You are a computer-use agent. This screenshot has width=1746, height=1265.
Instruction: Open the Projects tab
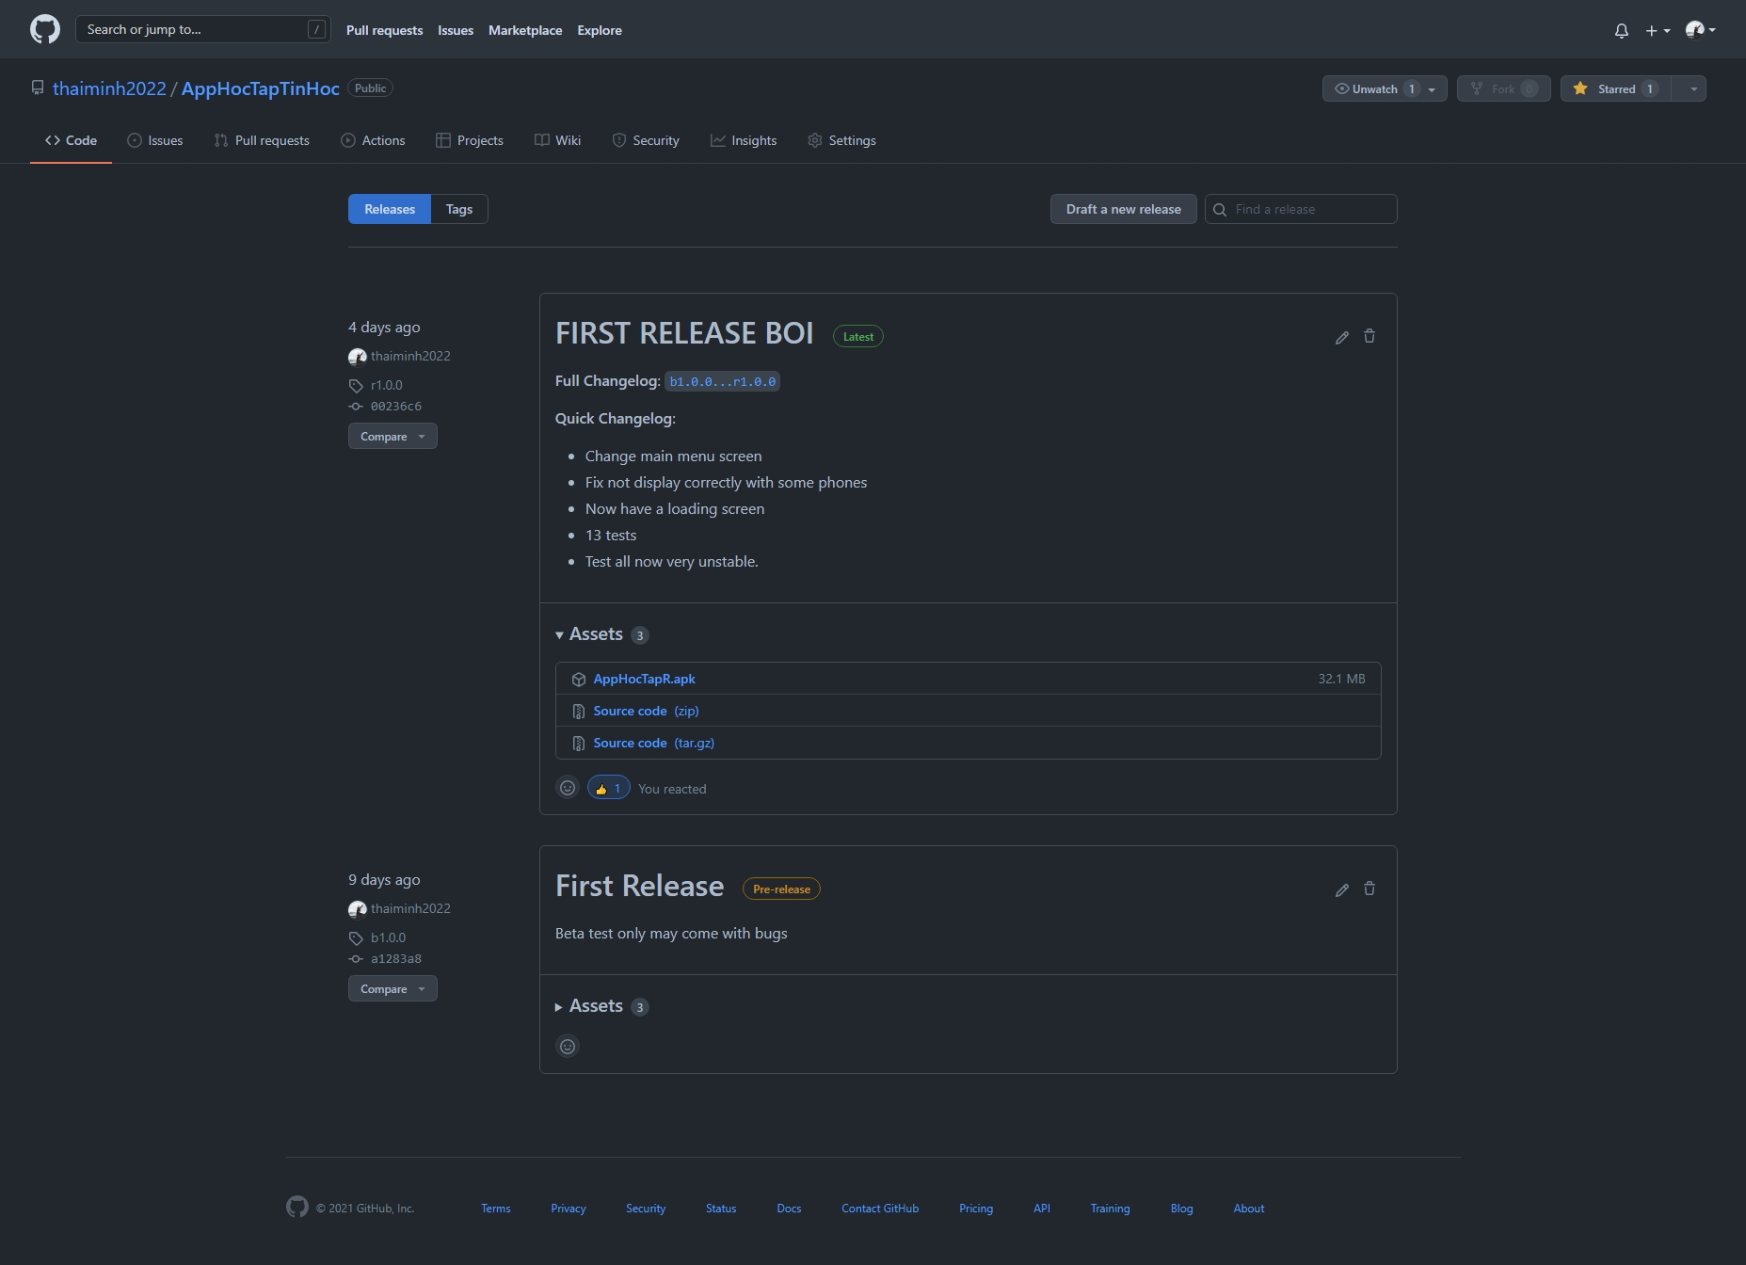coord(469,140)
